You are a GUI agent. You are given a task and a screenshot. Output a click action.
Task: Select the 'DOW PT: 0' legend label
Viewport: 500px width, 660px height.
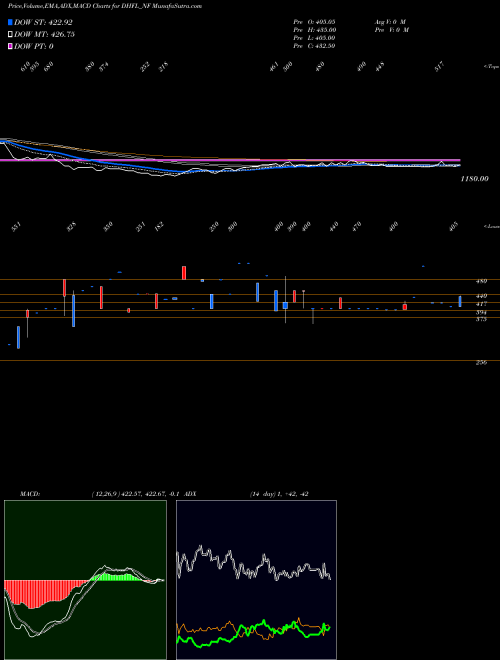coord(34,46)
